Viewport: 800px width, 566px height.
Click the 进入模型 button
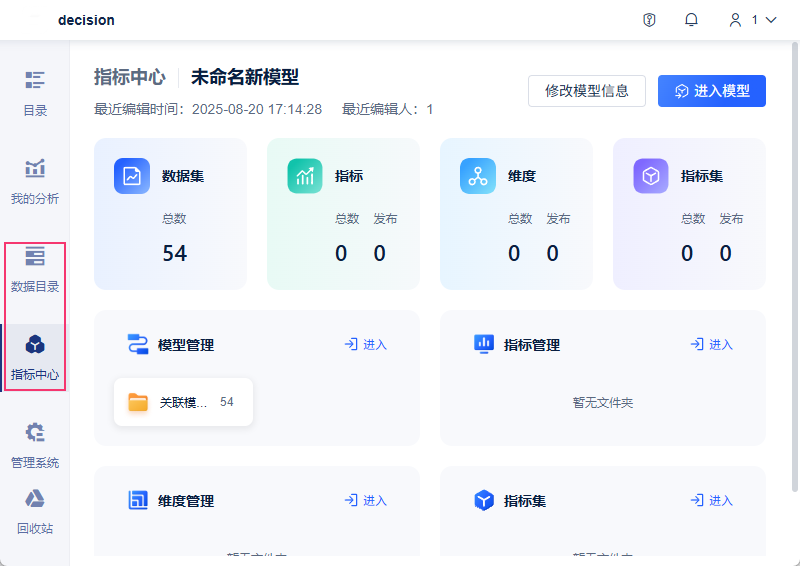pos(712,91)
